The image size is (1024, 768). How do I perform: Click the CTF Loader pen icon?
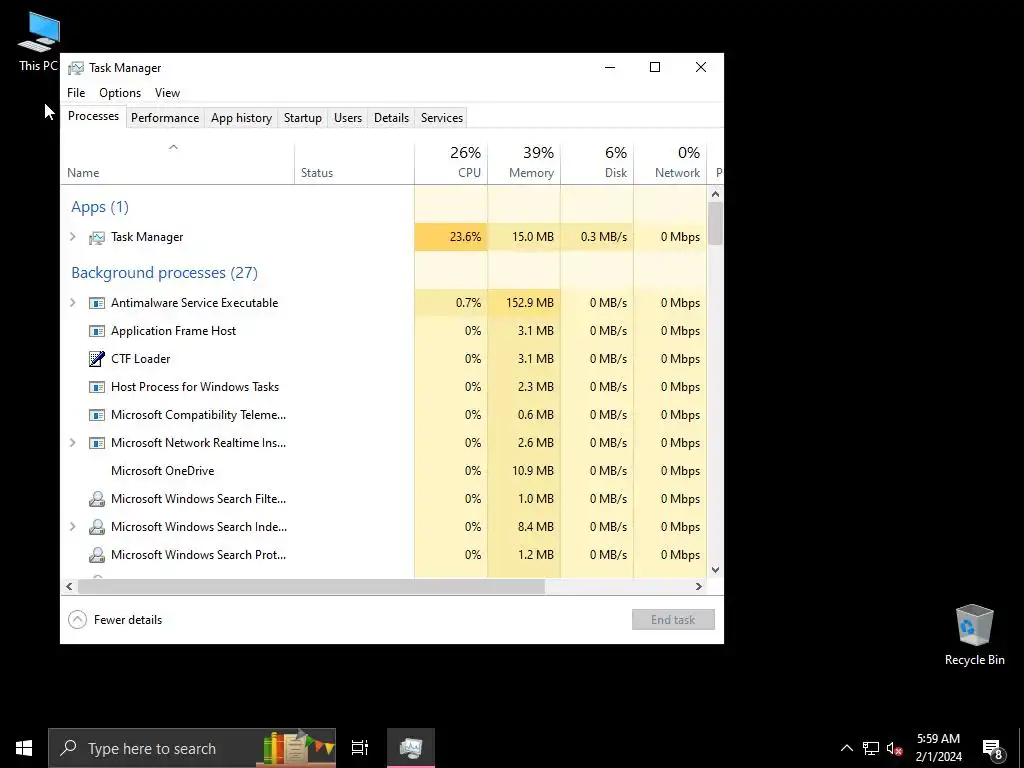pos(97,359)
